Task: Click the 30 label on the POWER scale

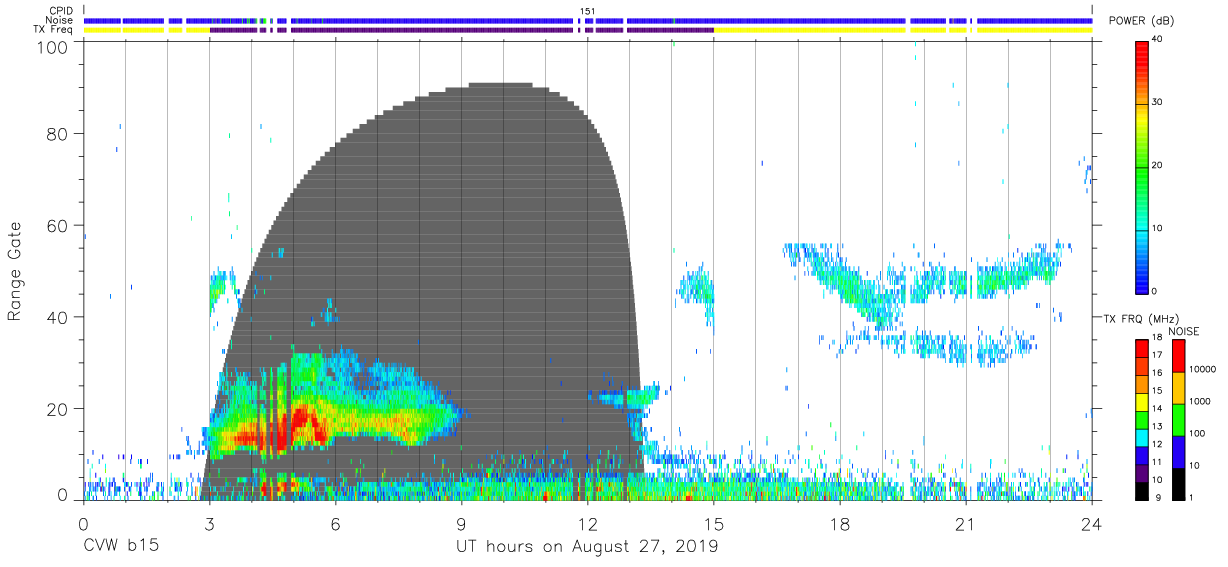Action: 1158,102
